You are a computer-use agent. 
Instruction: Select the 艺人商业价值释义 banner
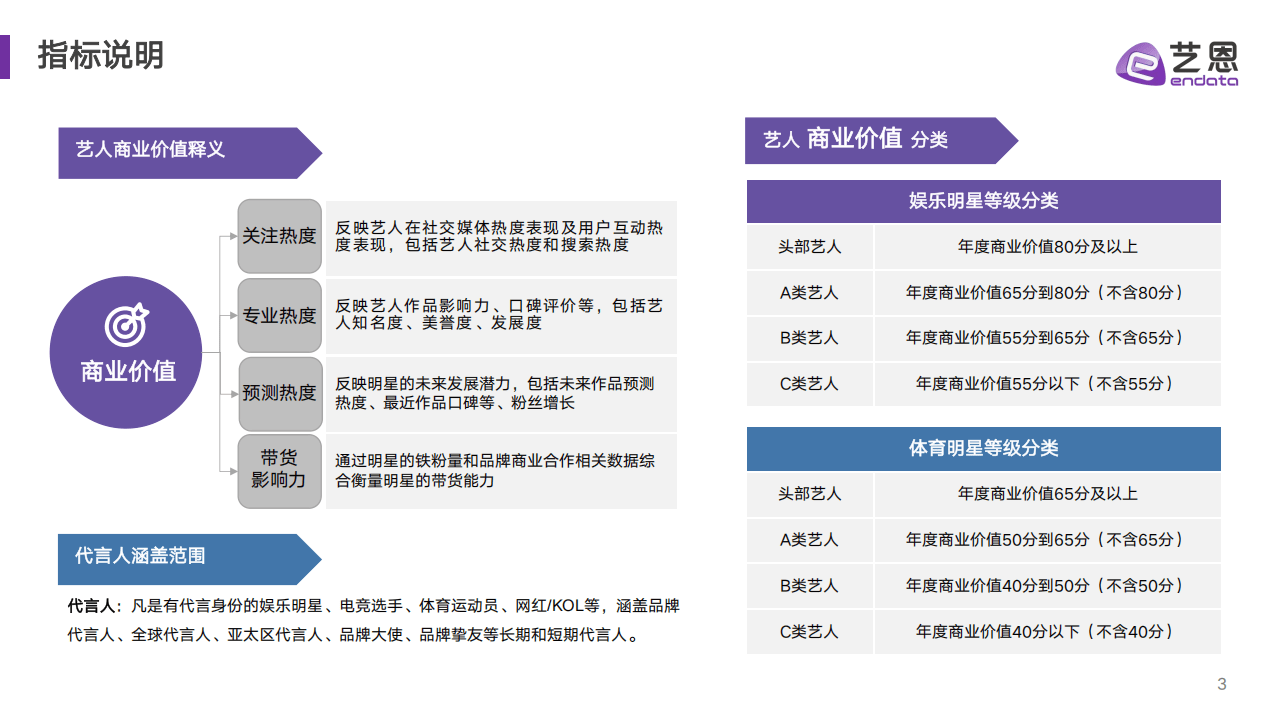[190, 153]
